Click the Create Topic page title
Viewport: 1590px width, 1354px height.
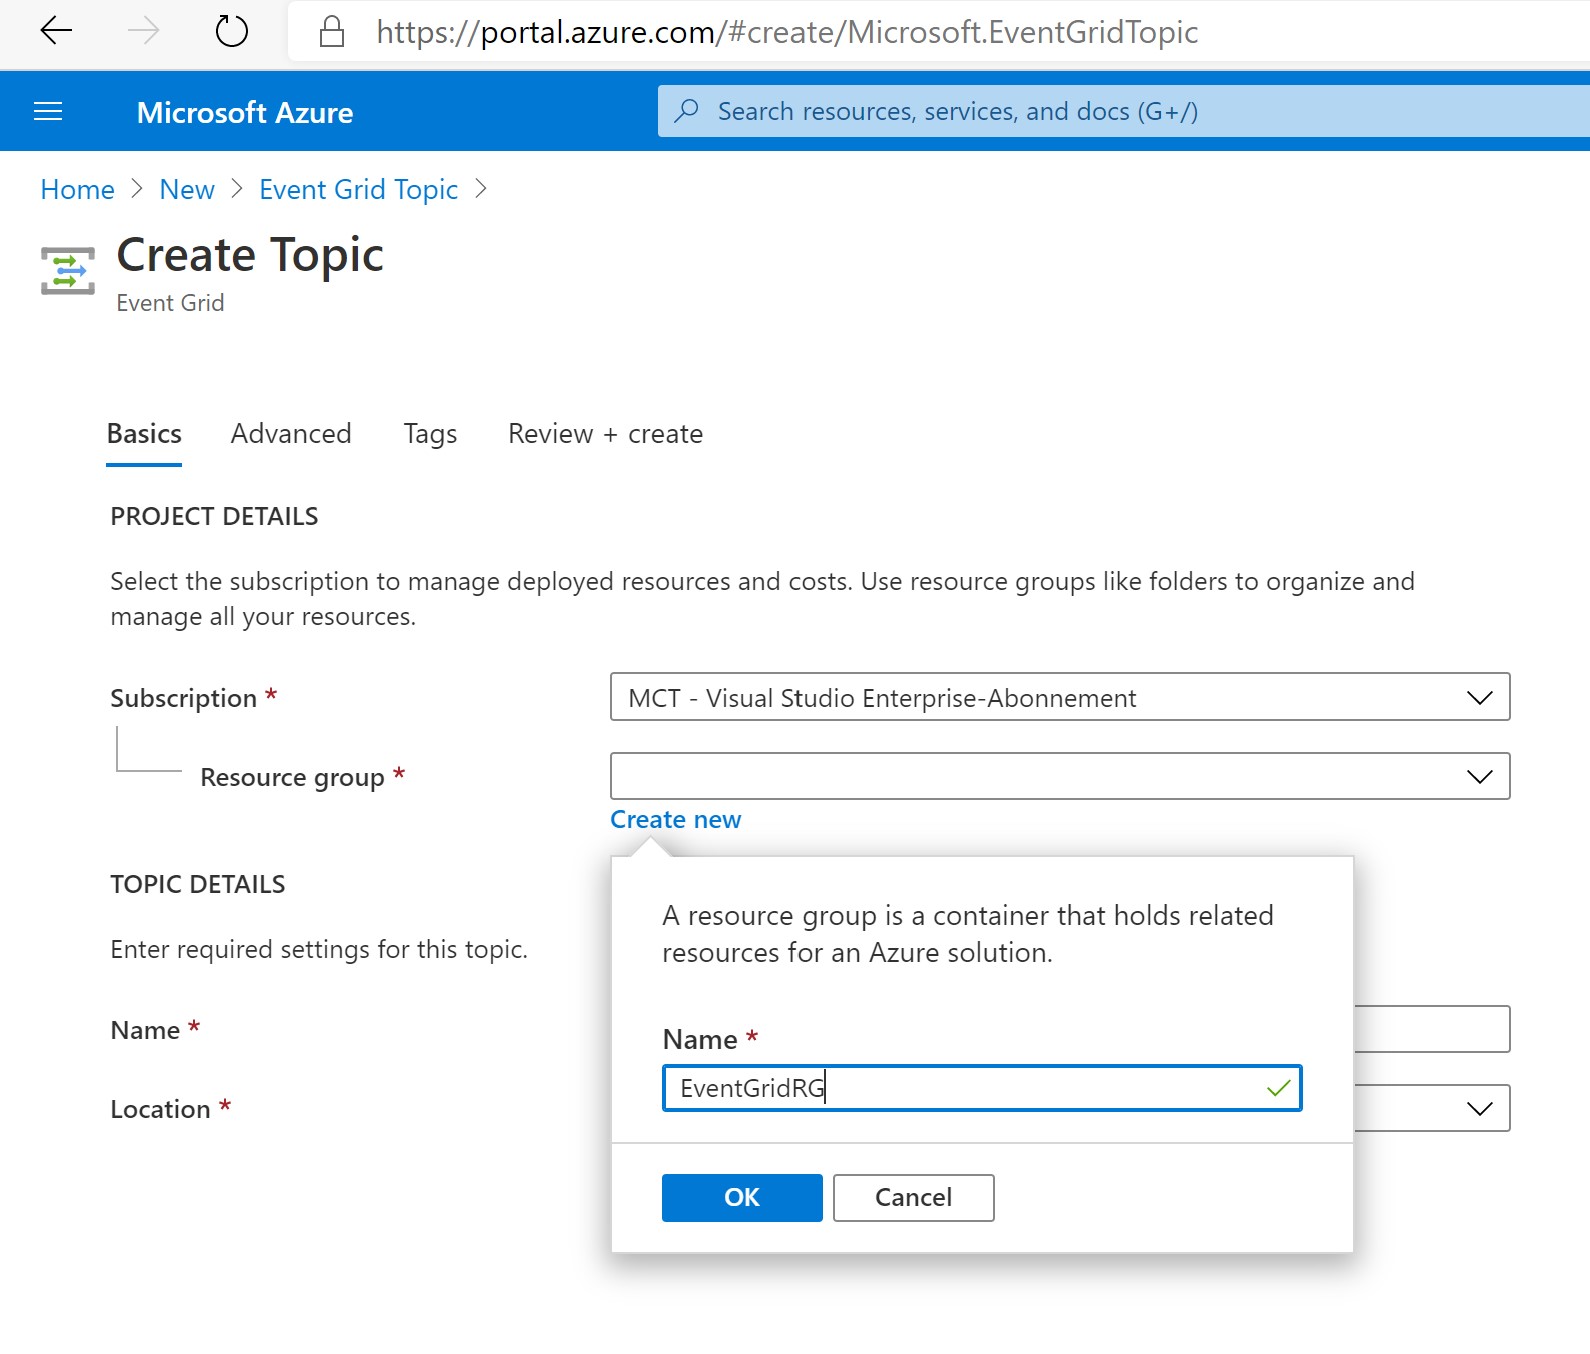pos(250,254)
